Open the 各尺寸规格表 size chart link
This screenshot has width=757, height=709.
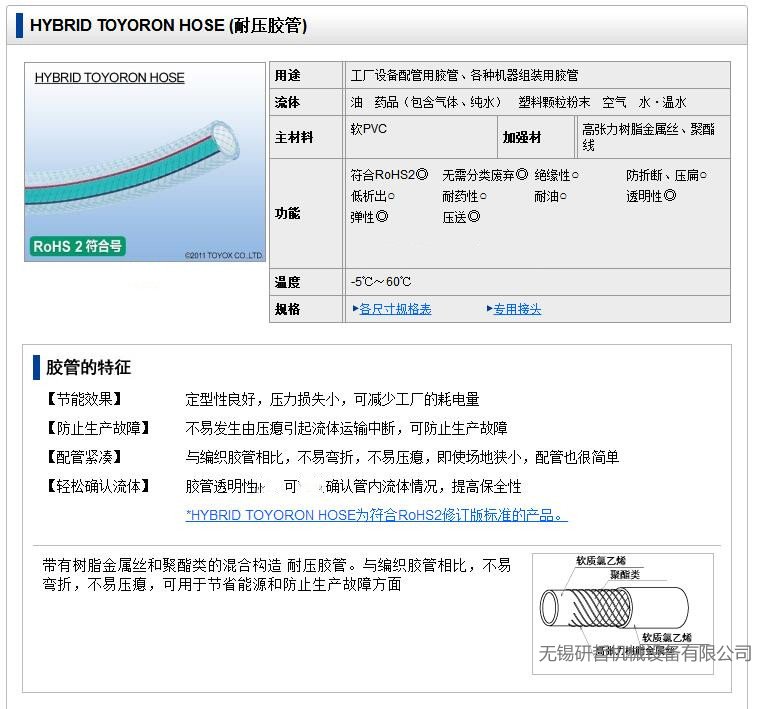395,309
